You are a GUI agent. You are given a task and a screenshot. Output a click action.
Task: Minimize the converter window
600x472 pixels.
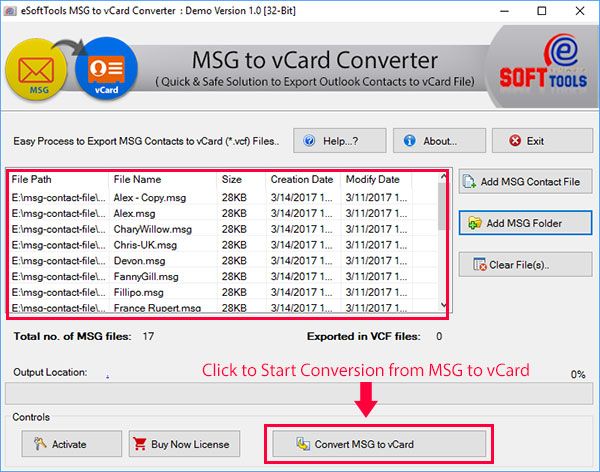[505, 11]
